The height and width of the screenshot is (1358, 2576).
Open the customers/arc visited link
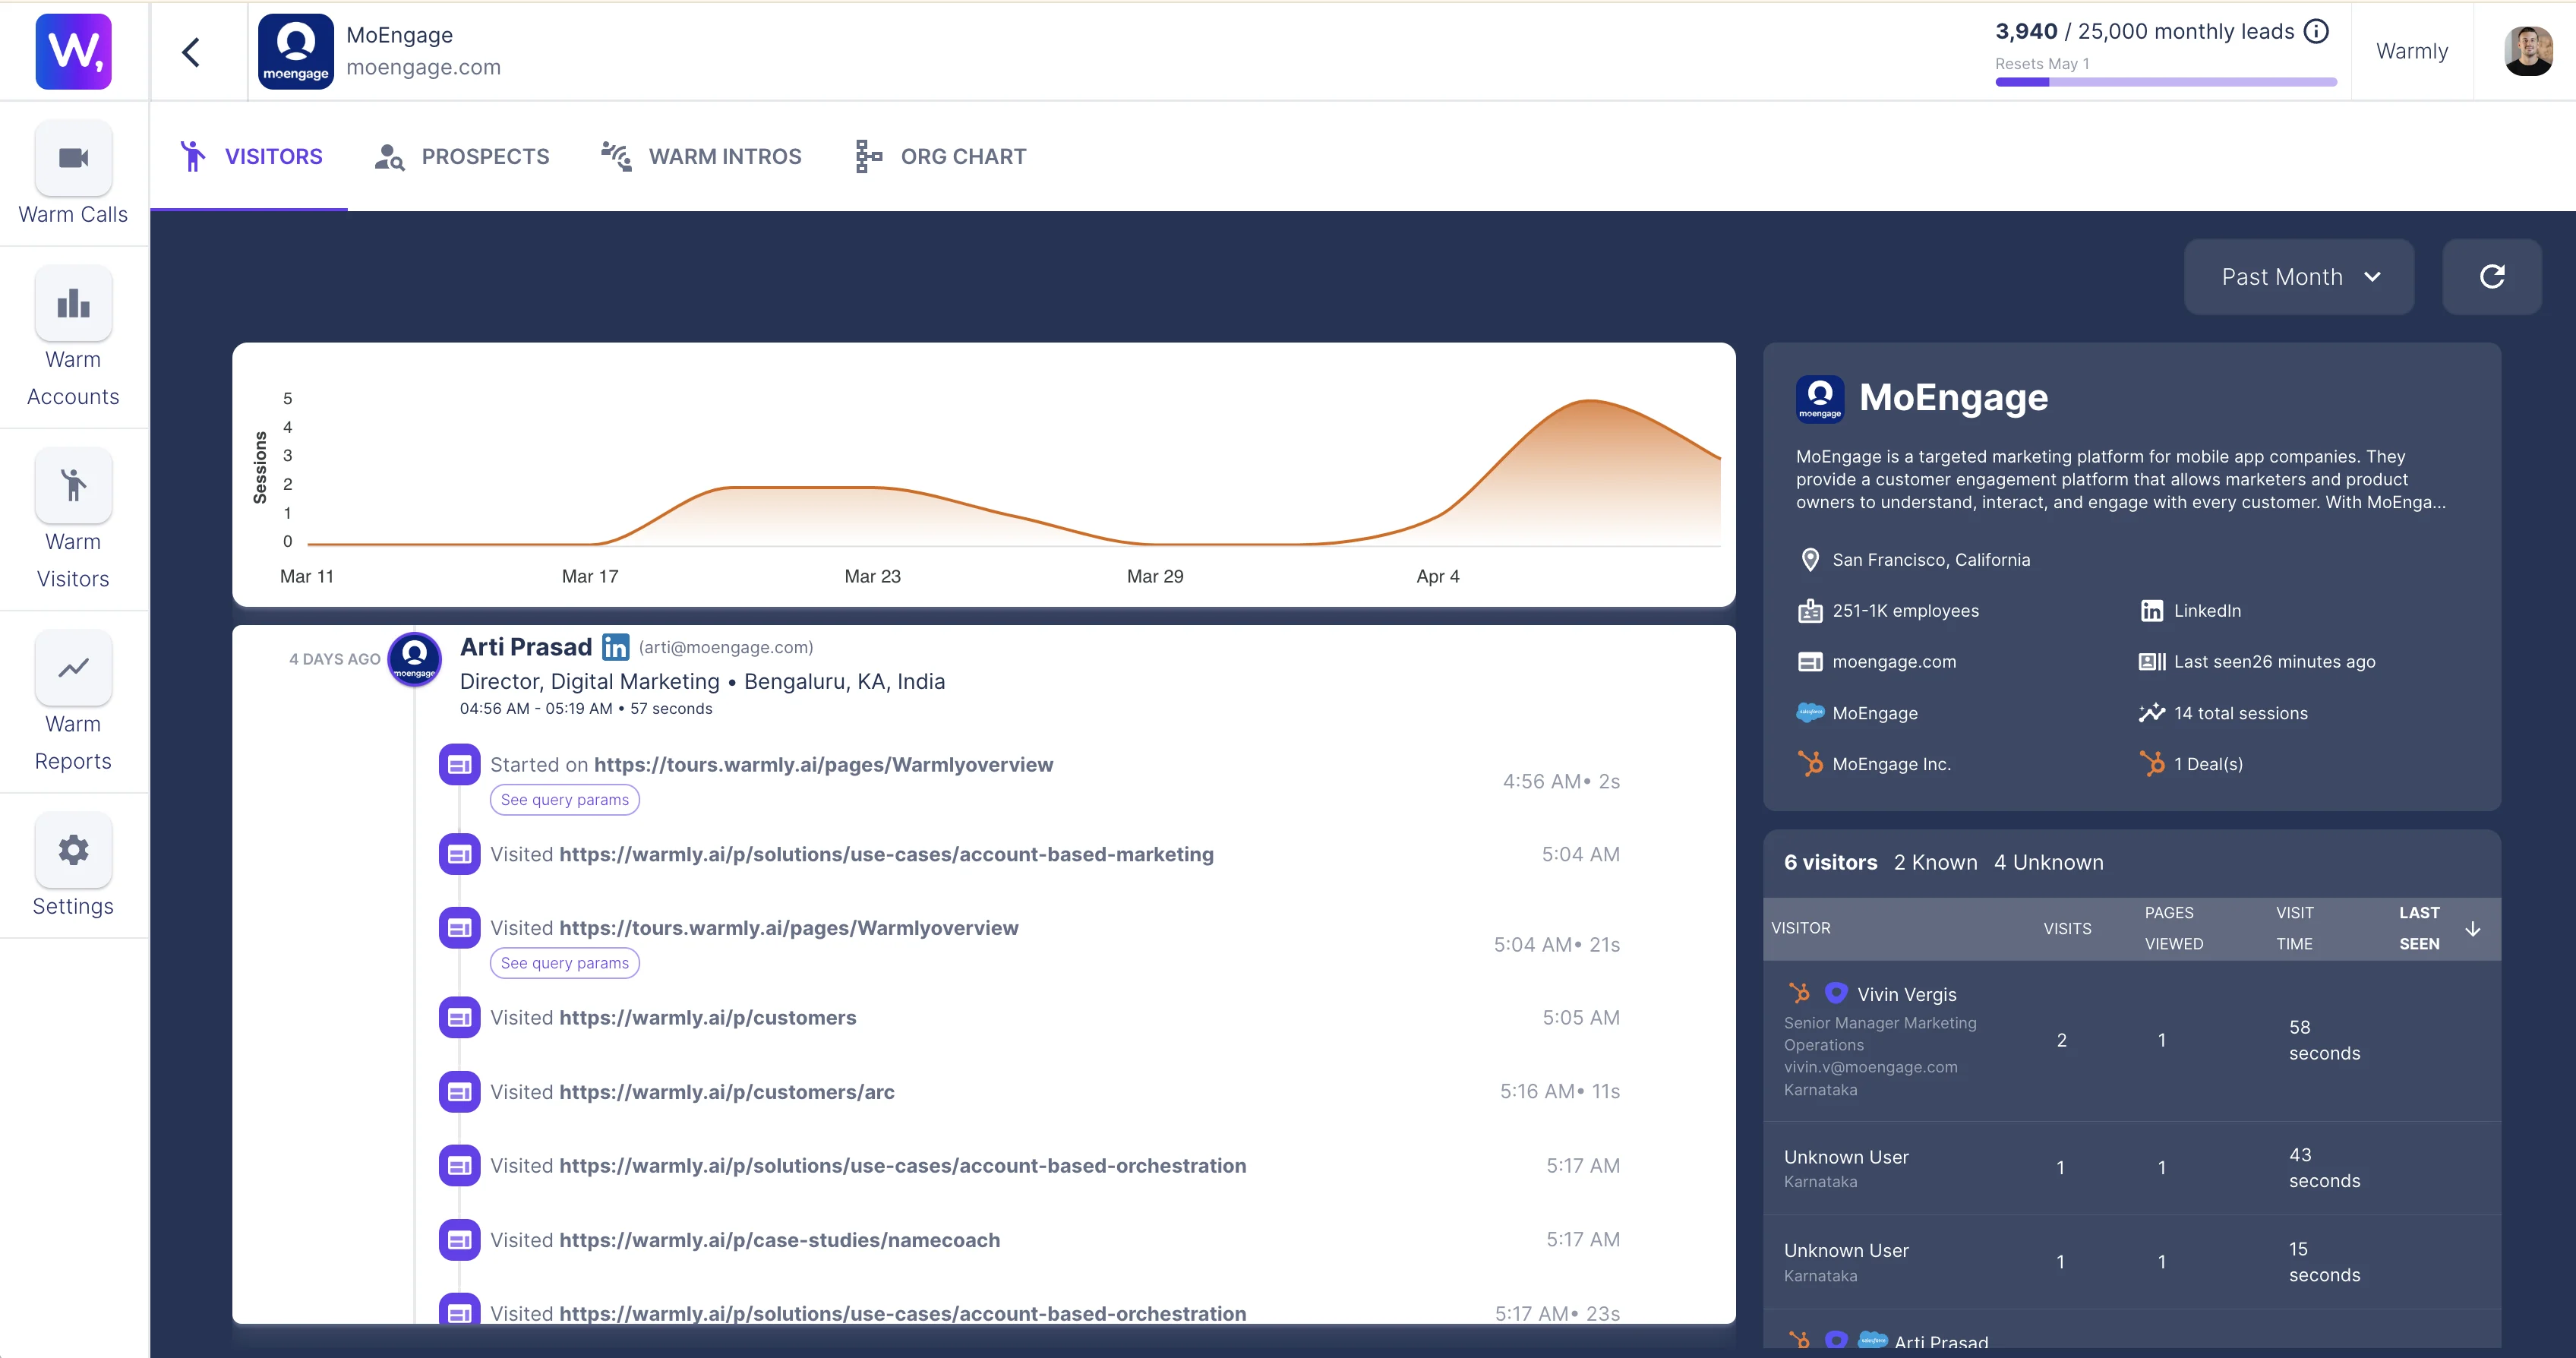726,1092
